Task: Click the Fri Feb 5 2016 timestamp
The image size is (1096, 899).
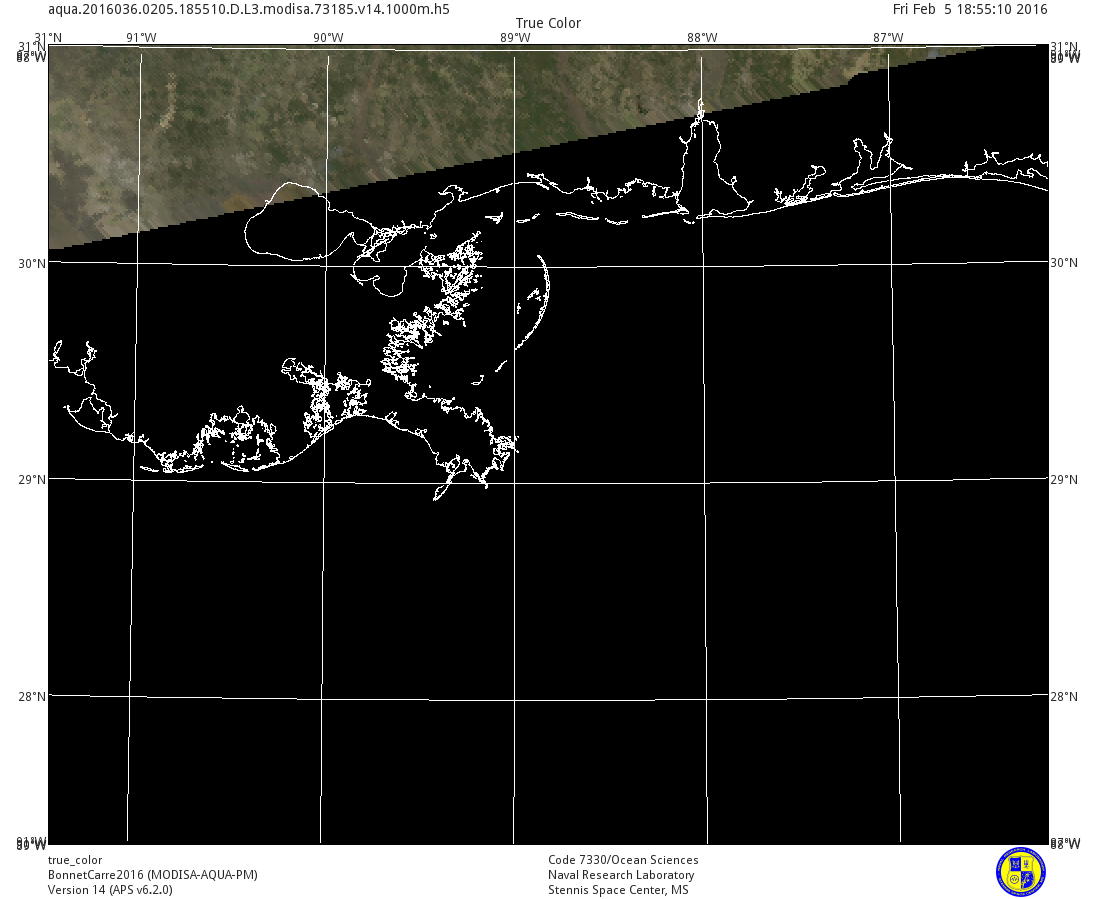Action: pos(970,9)
